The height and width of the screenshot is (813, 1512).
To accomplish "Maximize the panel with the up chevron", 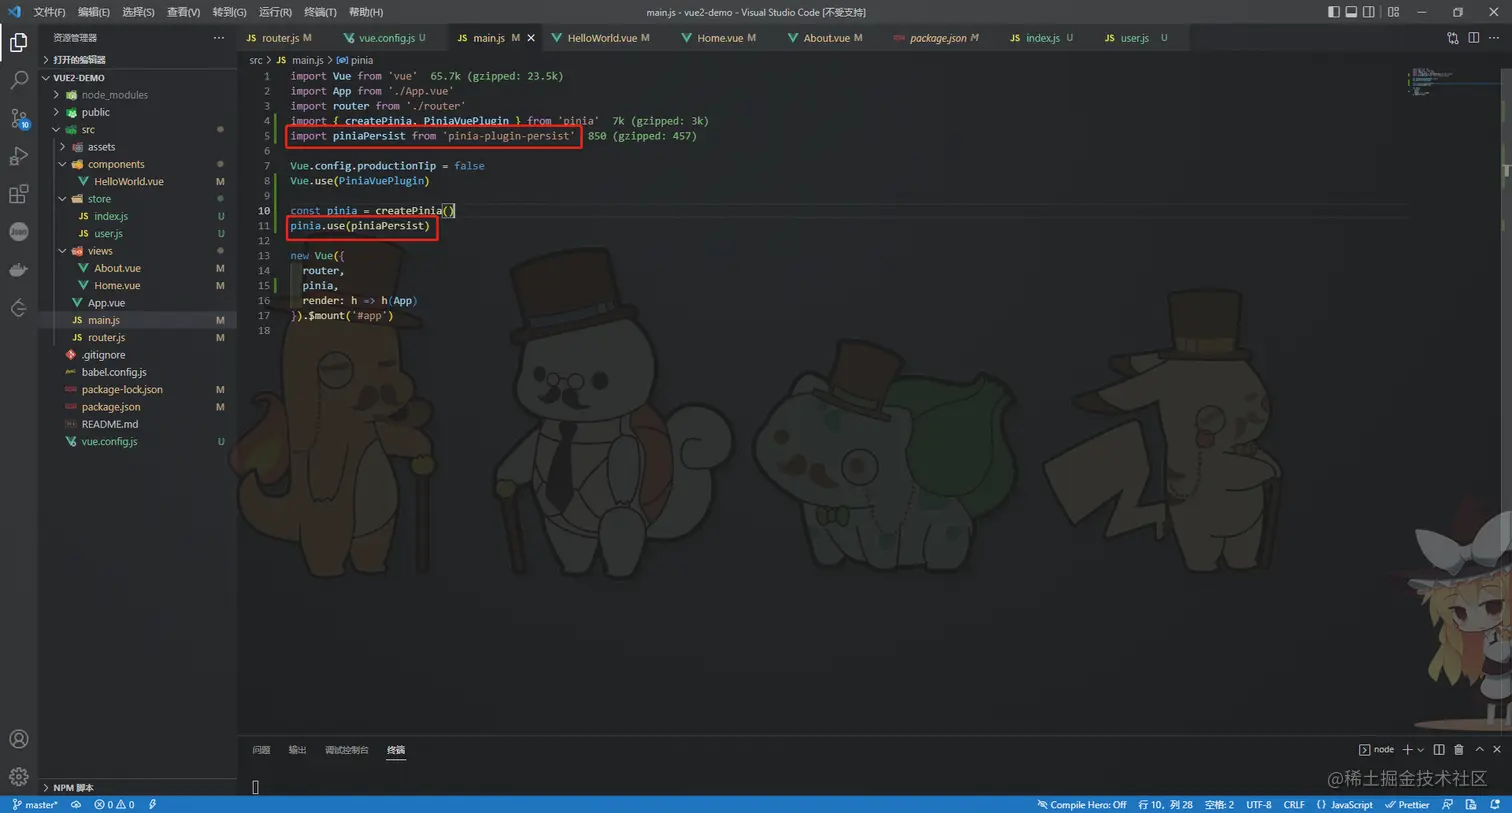I will (x=1479, y=749).
